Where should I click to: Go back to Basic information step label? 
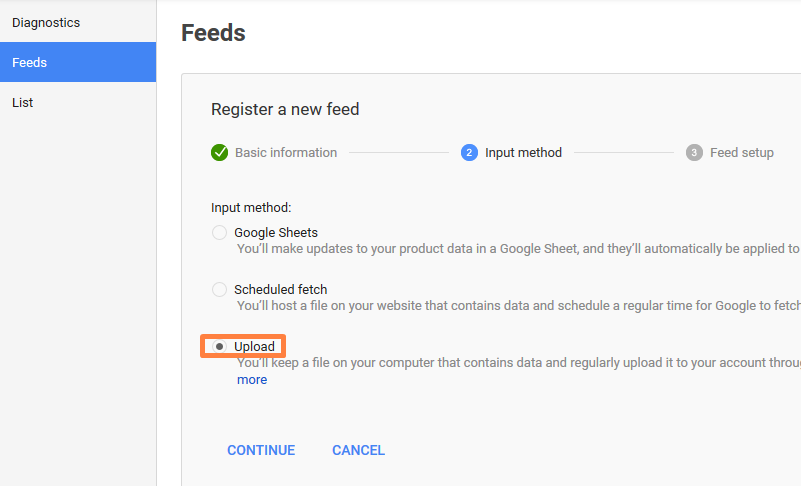pos(286,153)
